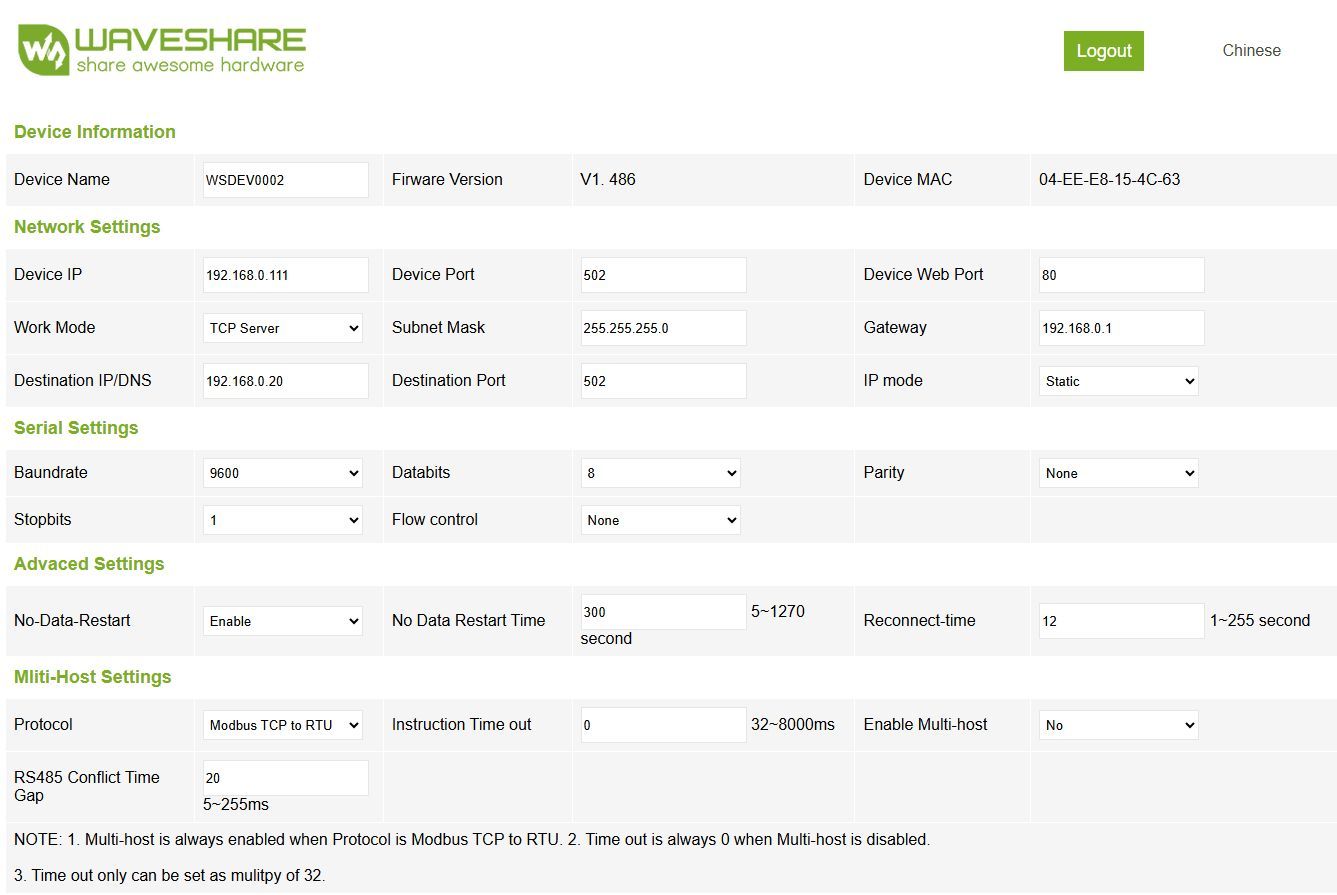Click the Device Name input field

tap(285, 180)
